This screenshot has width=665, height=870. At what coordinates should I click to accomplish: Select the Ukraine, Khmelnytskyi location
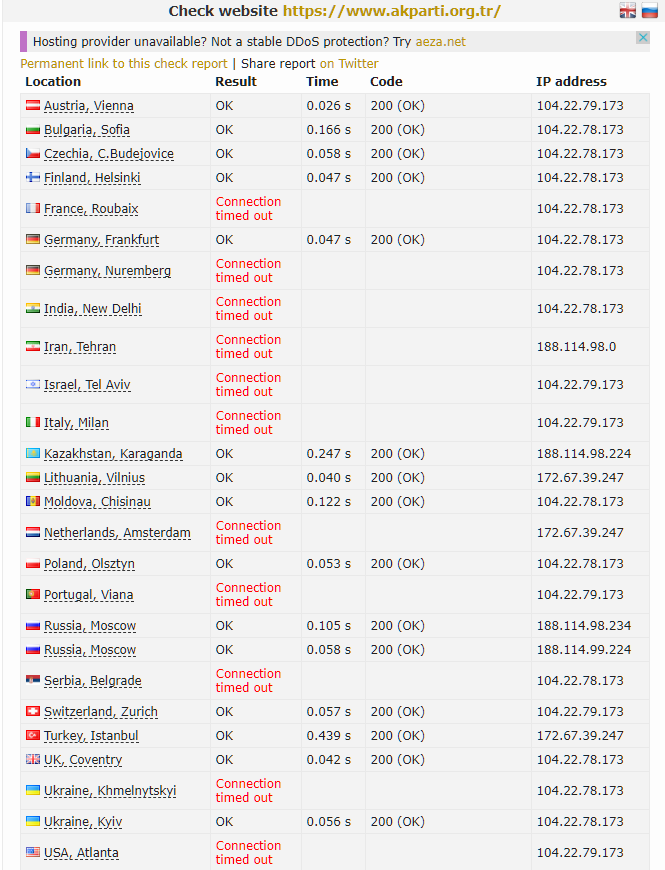click(x=110, y=791)
